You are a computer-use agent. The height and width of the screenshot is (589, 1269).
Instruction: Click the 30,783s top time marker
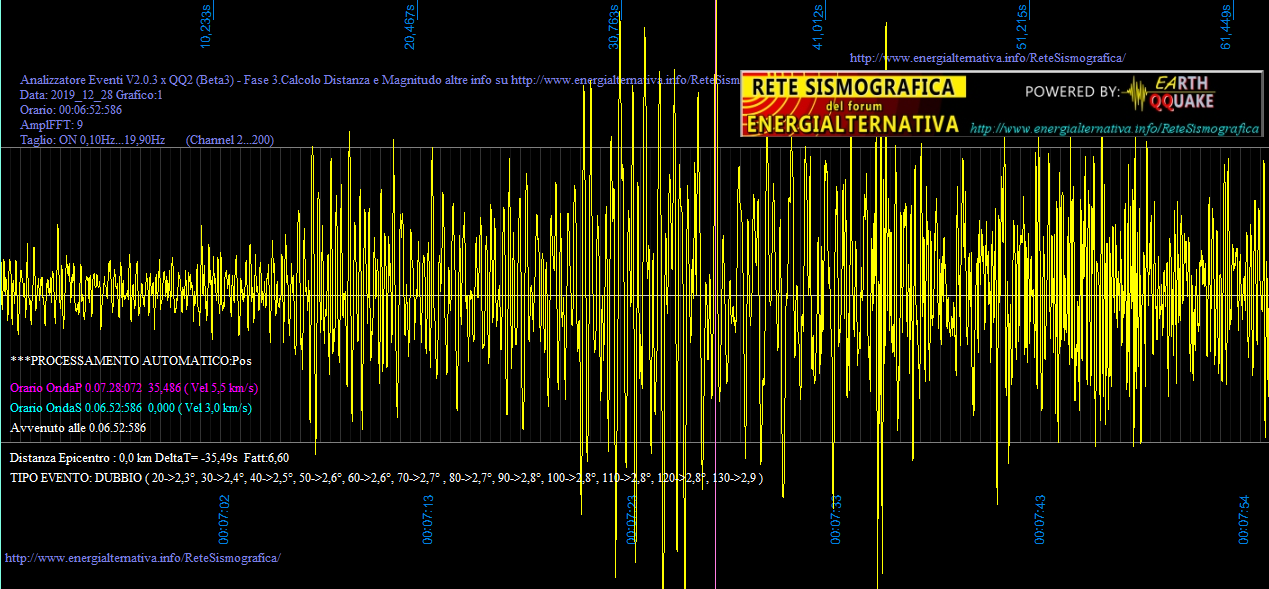click(614, 27)
